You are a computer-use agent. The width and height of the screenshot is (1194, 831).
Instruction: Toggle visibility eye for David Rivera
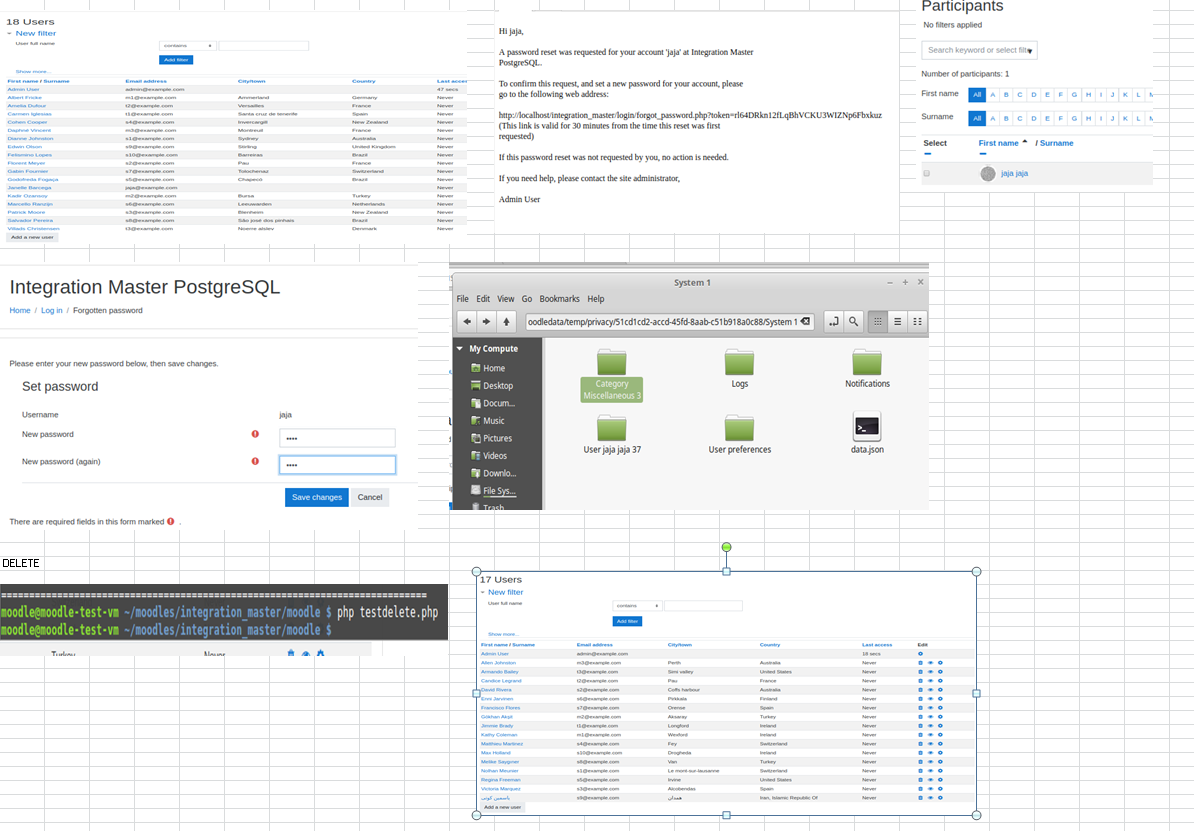[930, 690]
